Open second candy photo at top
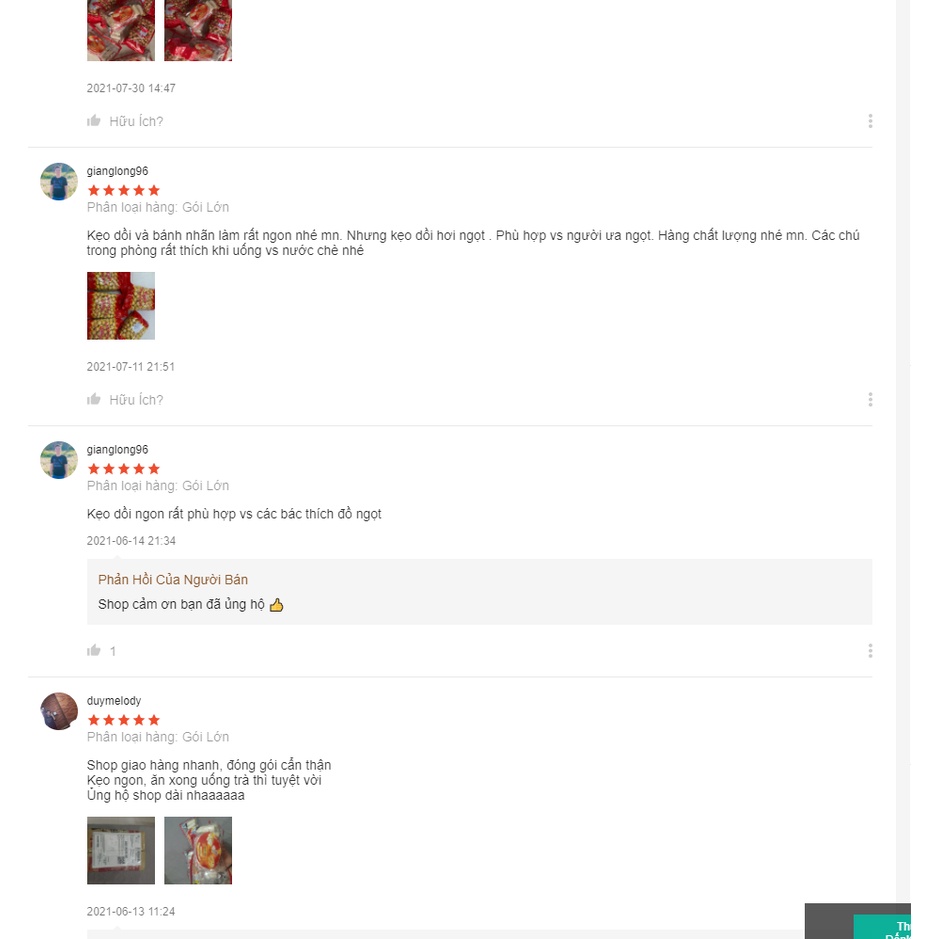The height and width of the screenshot is (939, 939). click(x=198, y=30)
